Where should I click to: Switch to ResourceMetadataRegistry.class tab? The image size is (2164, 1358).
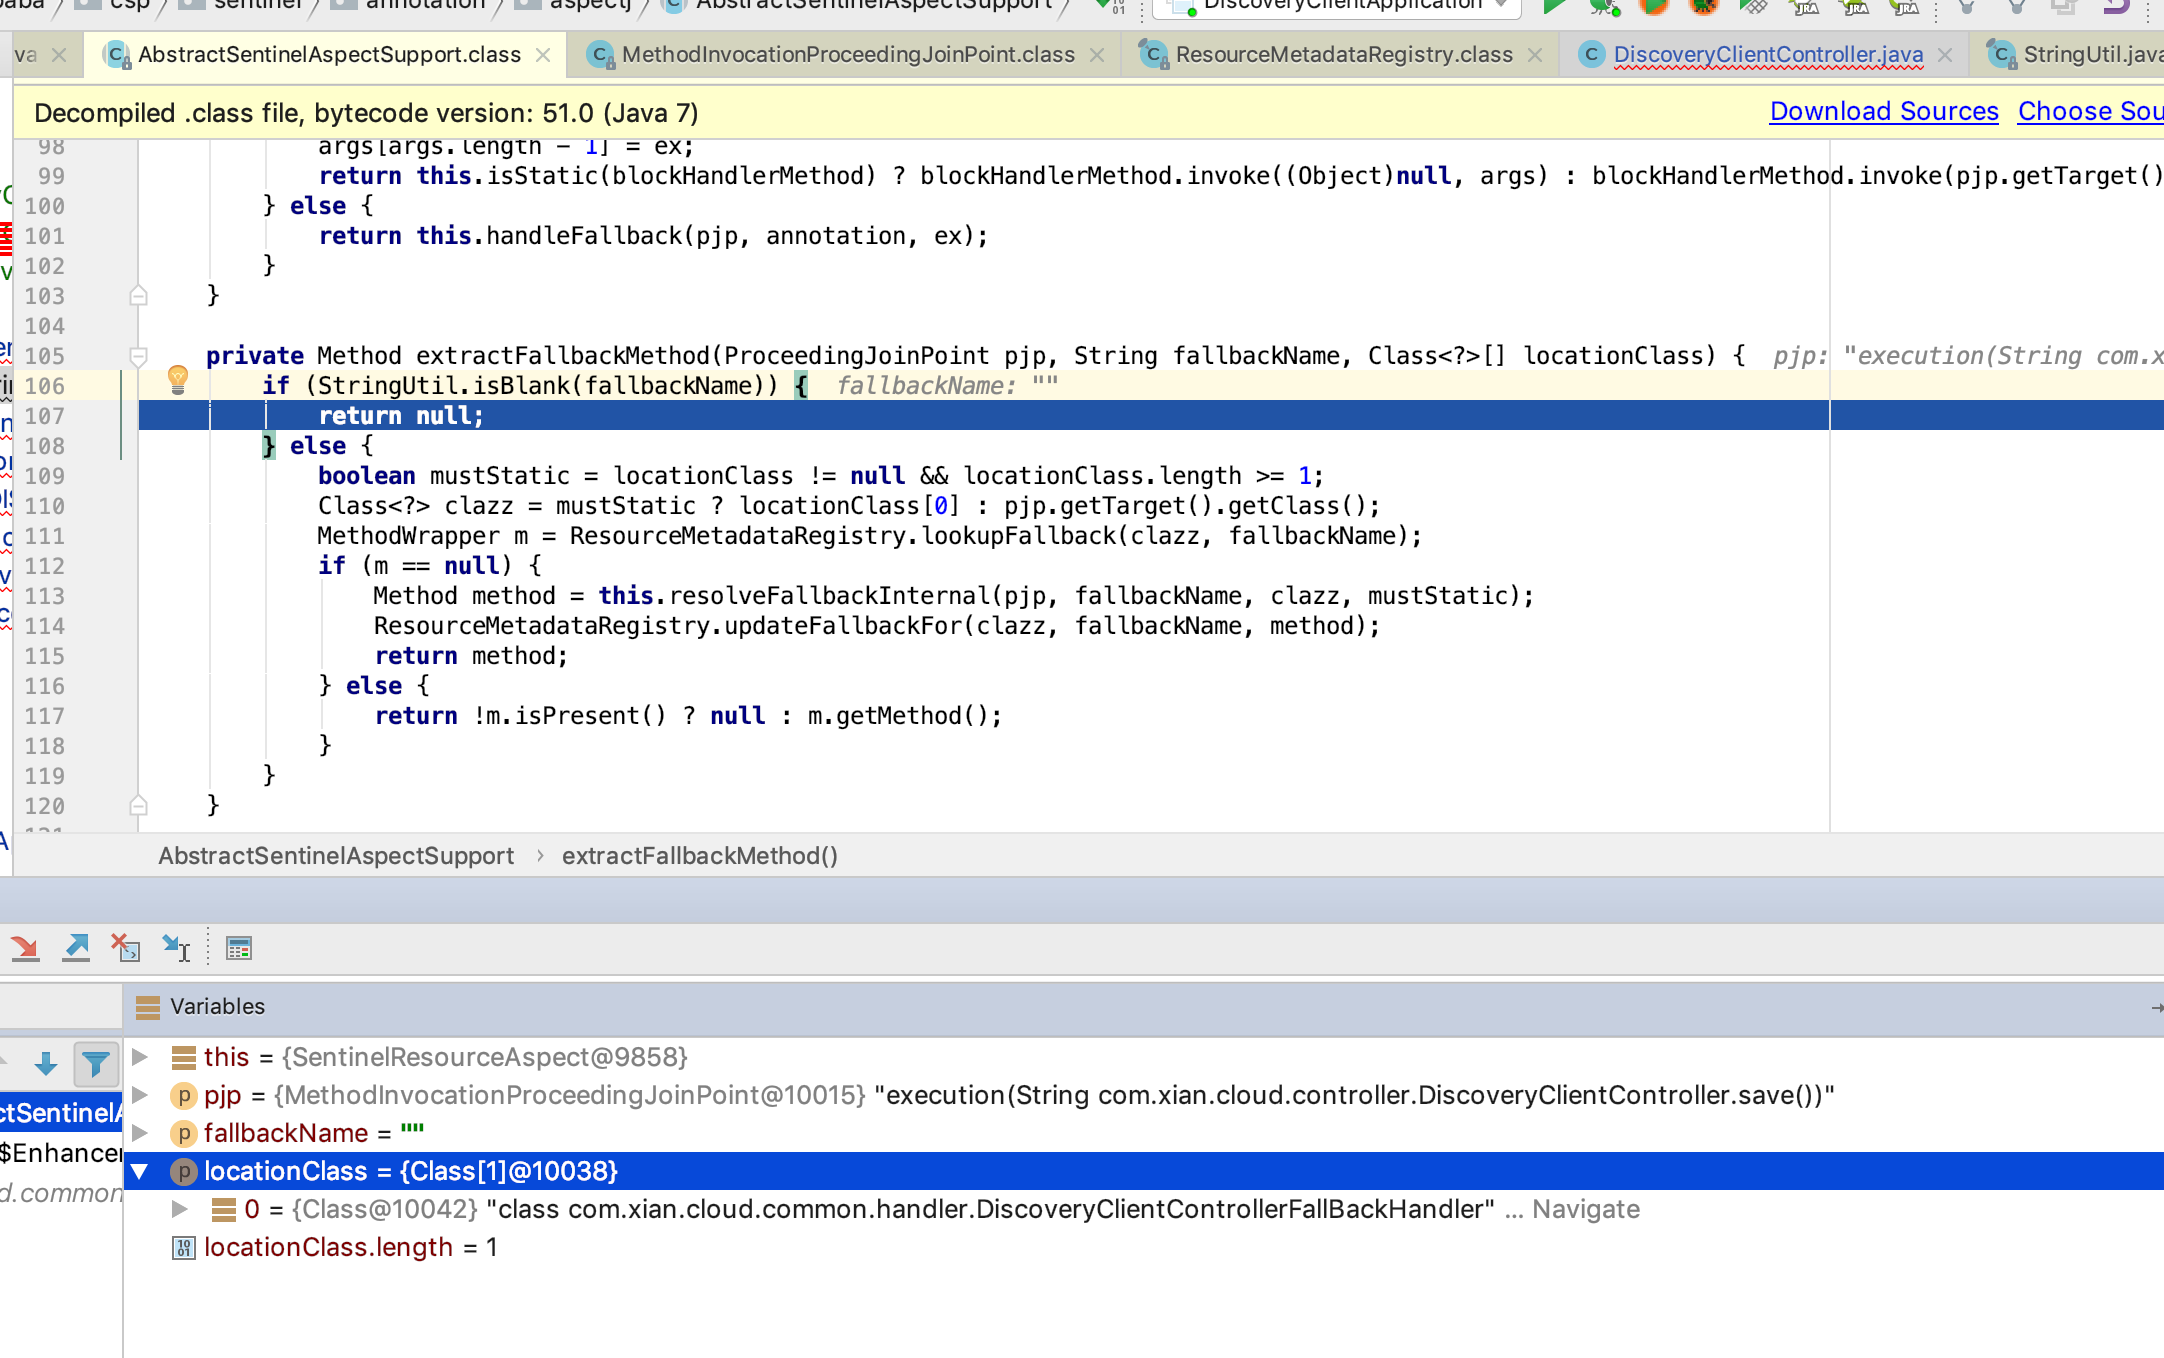(1344, 55)
